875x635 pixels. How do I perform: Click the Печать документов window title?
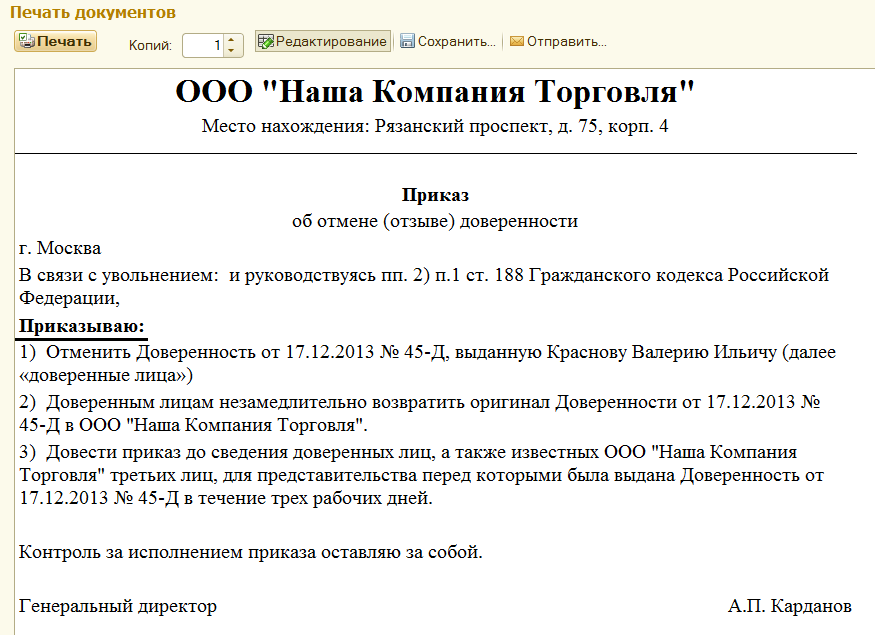pyautogui.click(x=92, y=13)
